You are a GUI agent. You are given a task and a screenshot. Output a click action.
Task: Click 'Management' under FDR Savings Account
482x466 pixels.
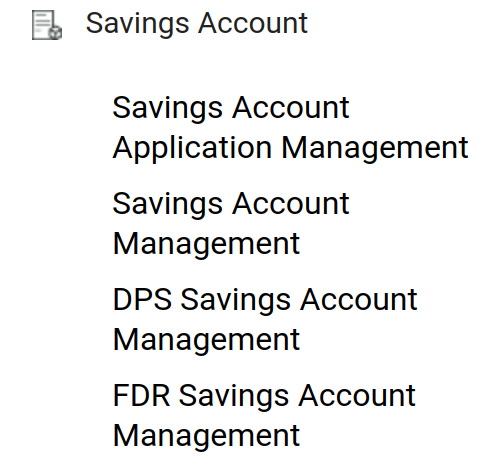206,436
